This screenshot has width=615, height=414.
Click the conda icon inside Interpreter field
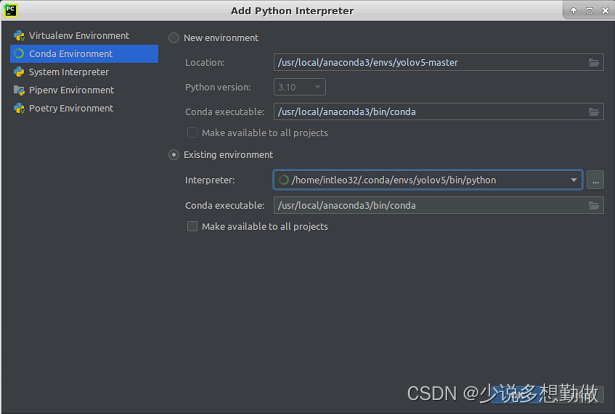(x=284, y=180)
